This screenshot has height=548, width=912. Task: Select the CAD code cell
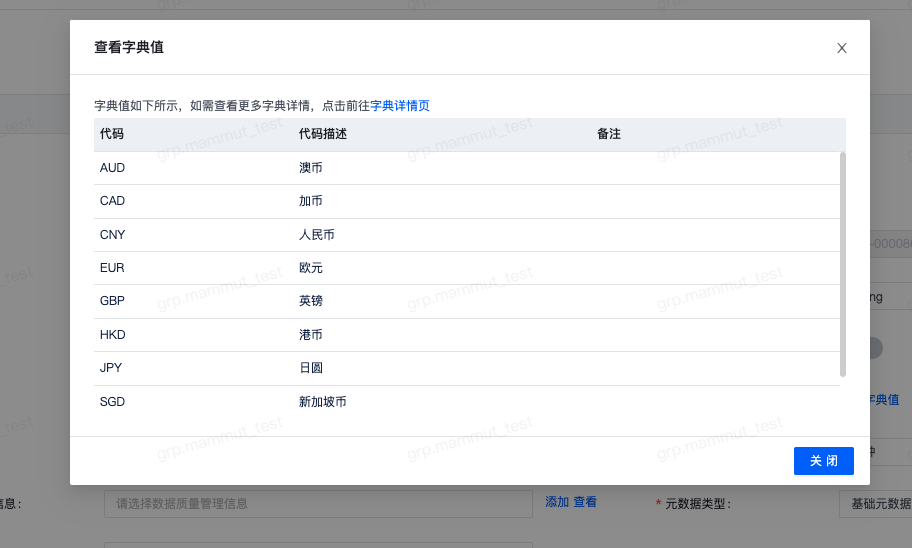tap(112, 201)
